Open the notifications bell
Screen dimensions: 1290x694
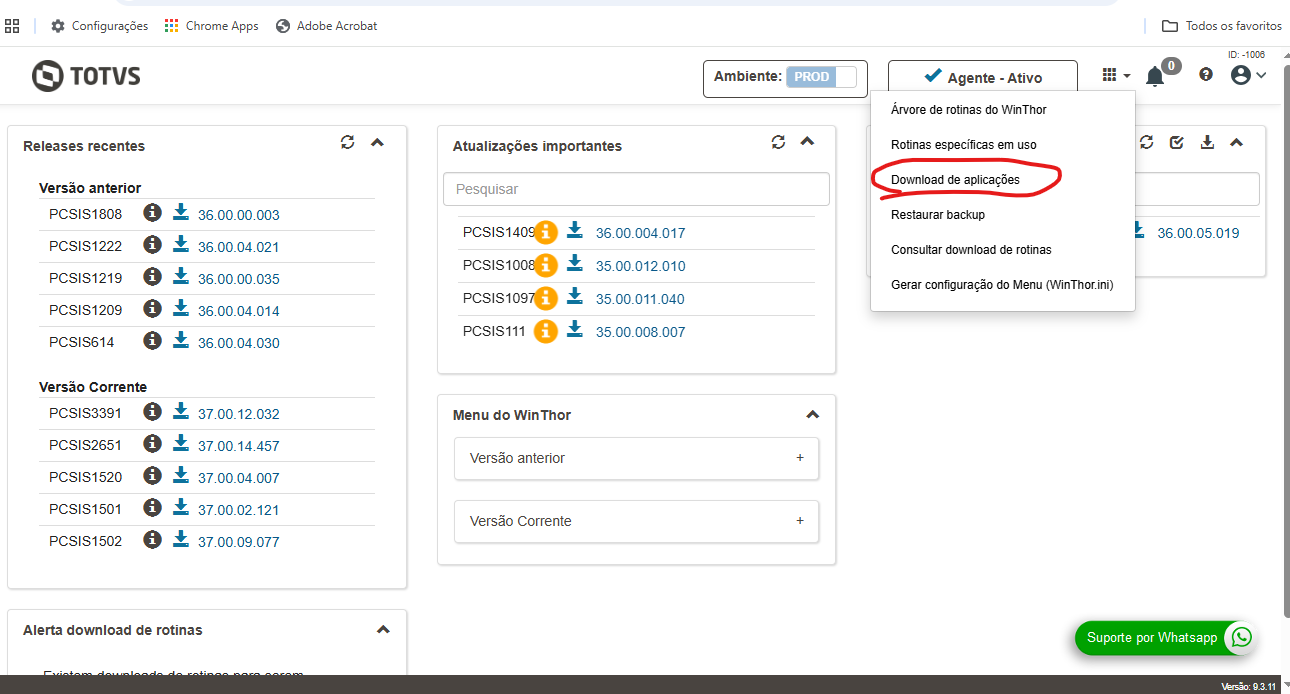point(1155,76)
